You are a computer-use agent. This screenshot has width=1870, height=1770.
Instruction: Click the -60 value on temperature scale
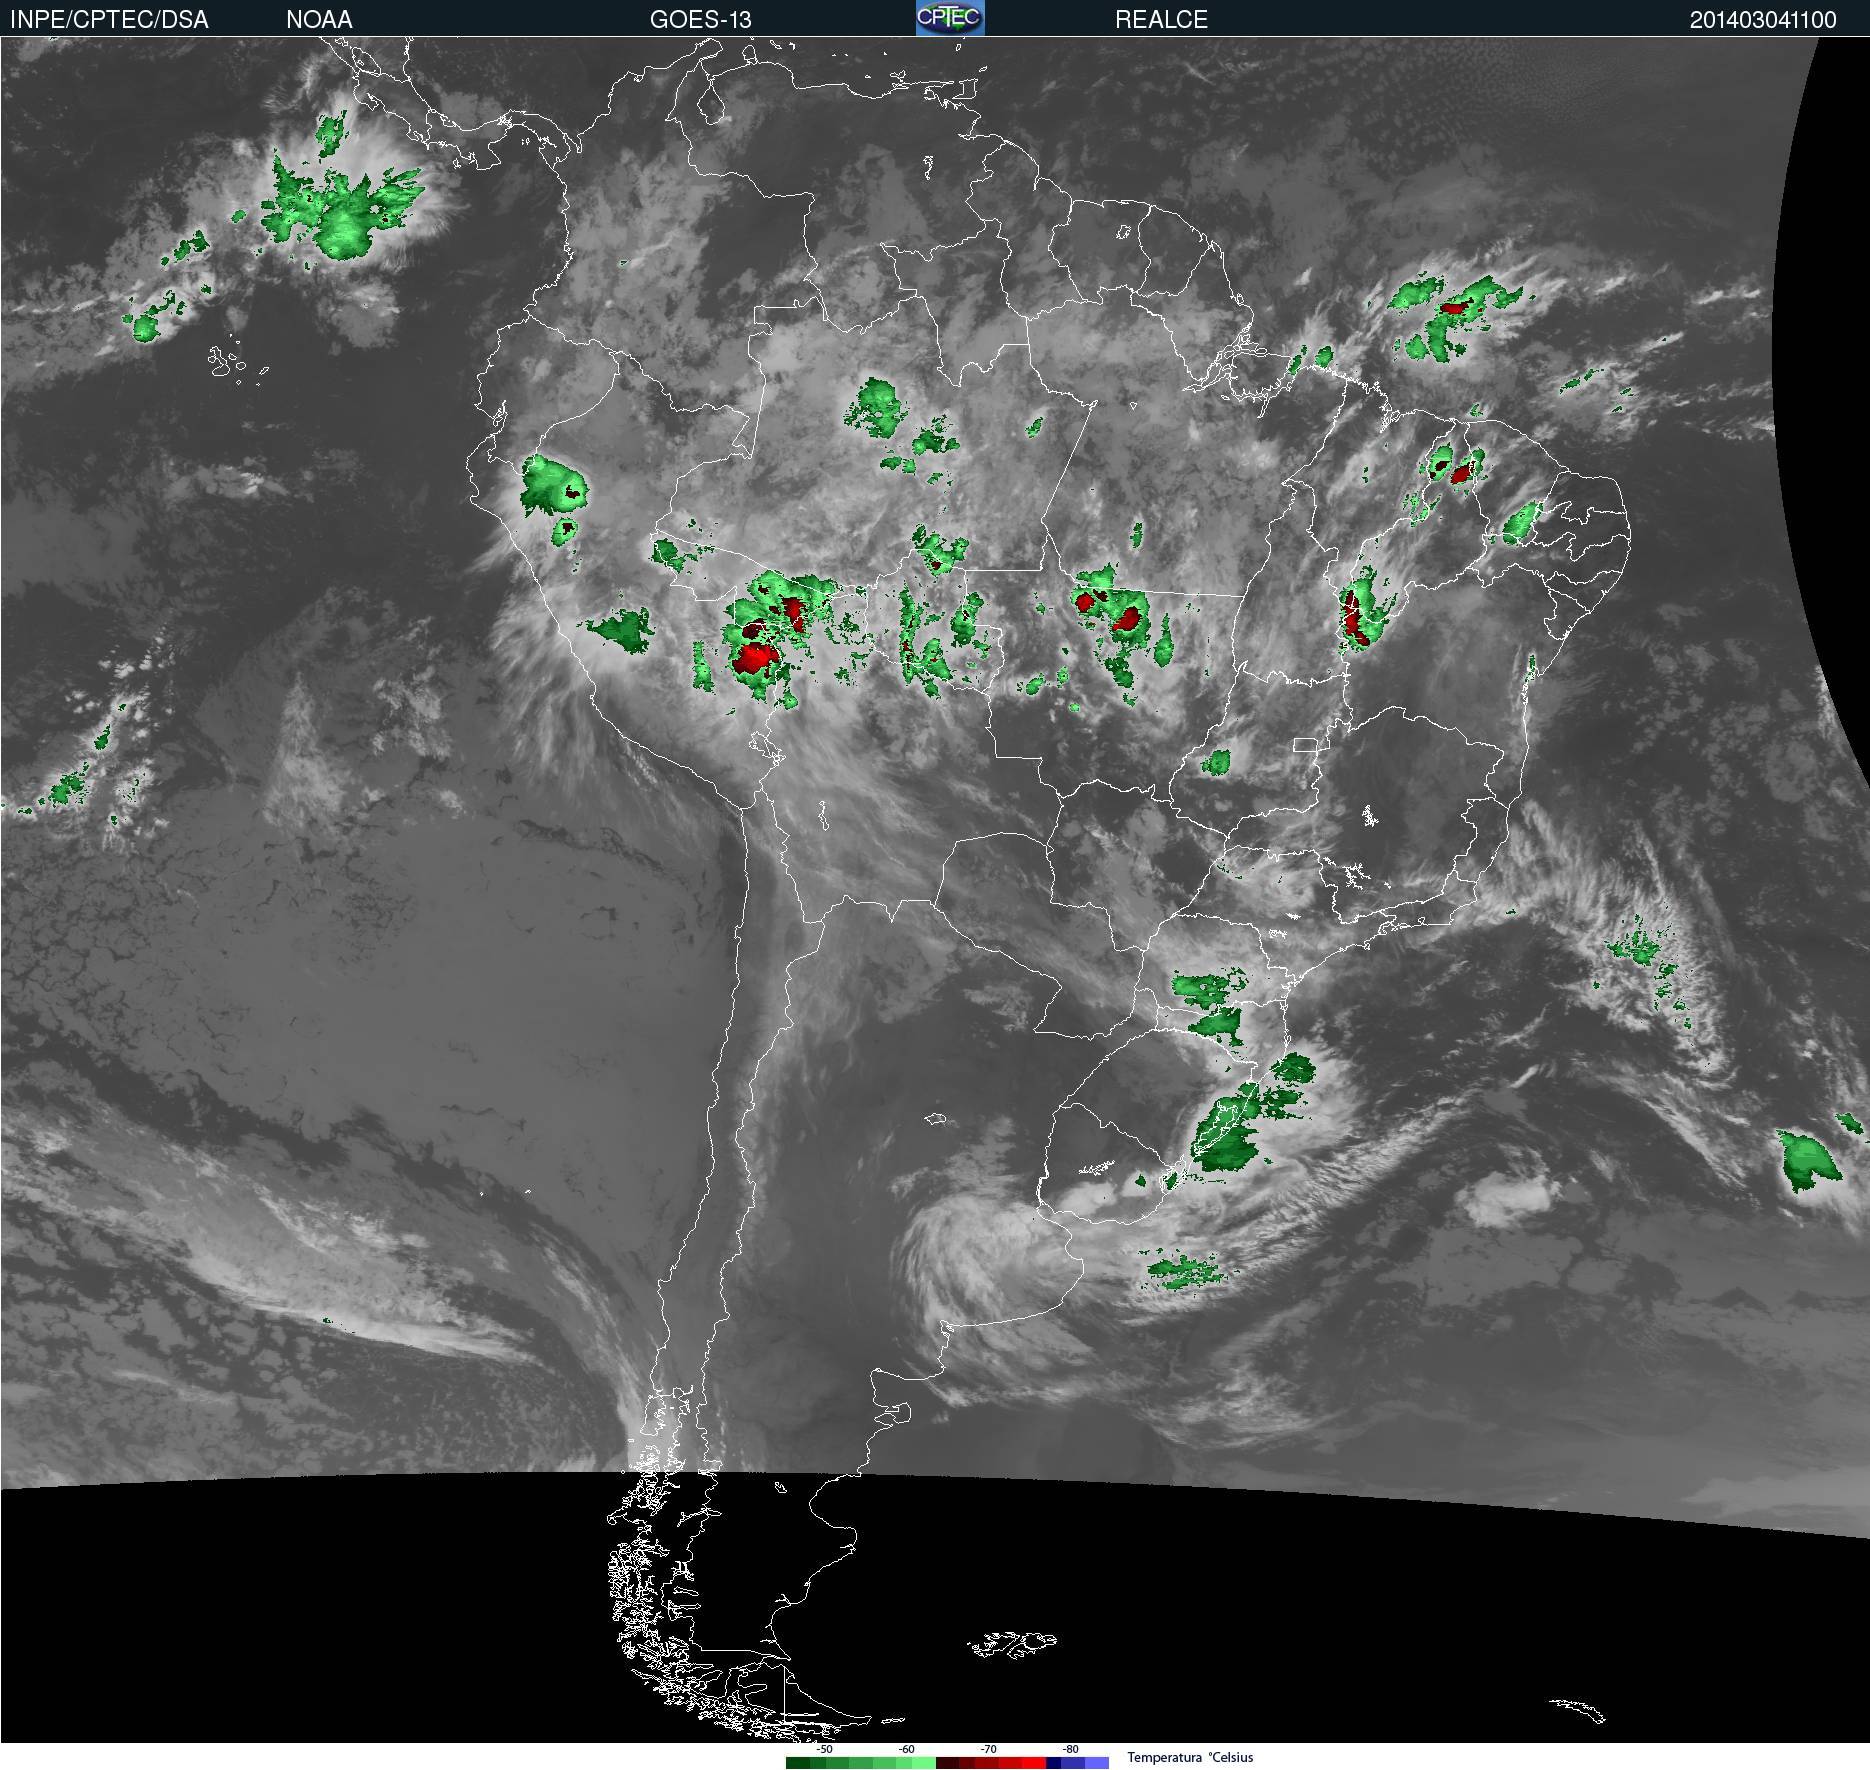pyautogui.click(x=906, y=1749)
